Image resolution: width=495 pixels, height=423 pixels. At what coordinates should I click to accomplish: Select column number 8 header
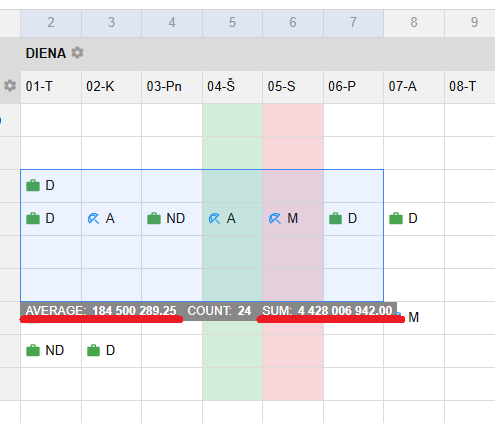(414, 23)
